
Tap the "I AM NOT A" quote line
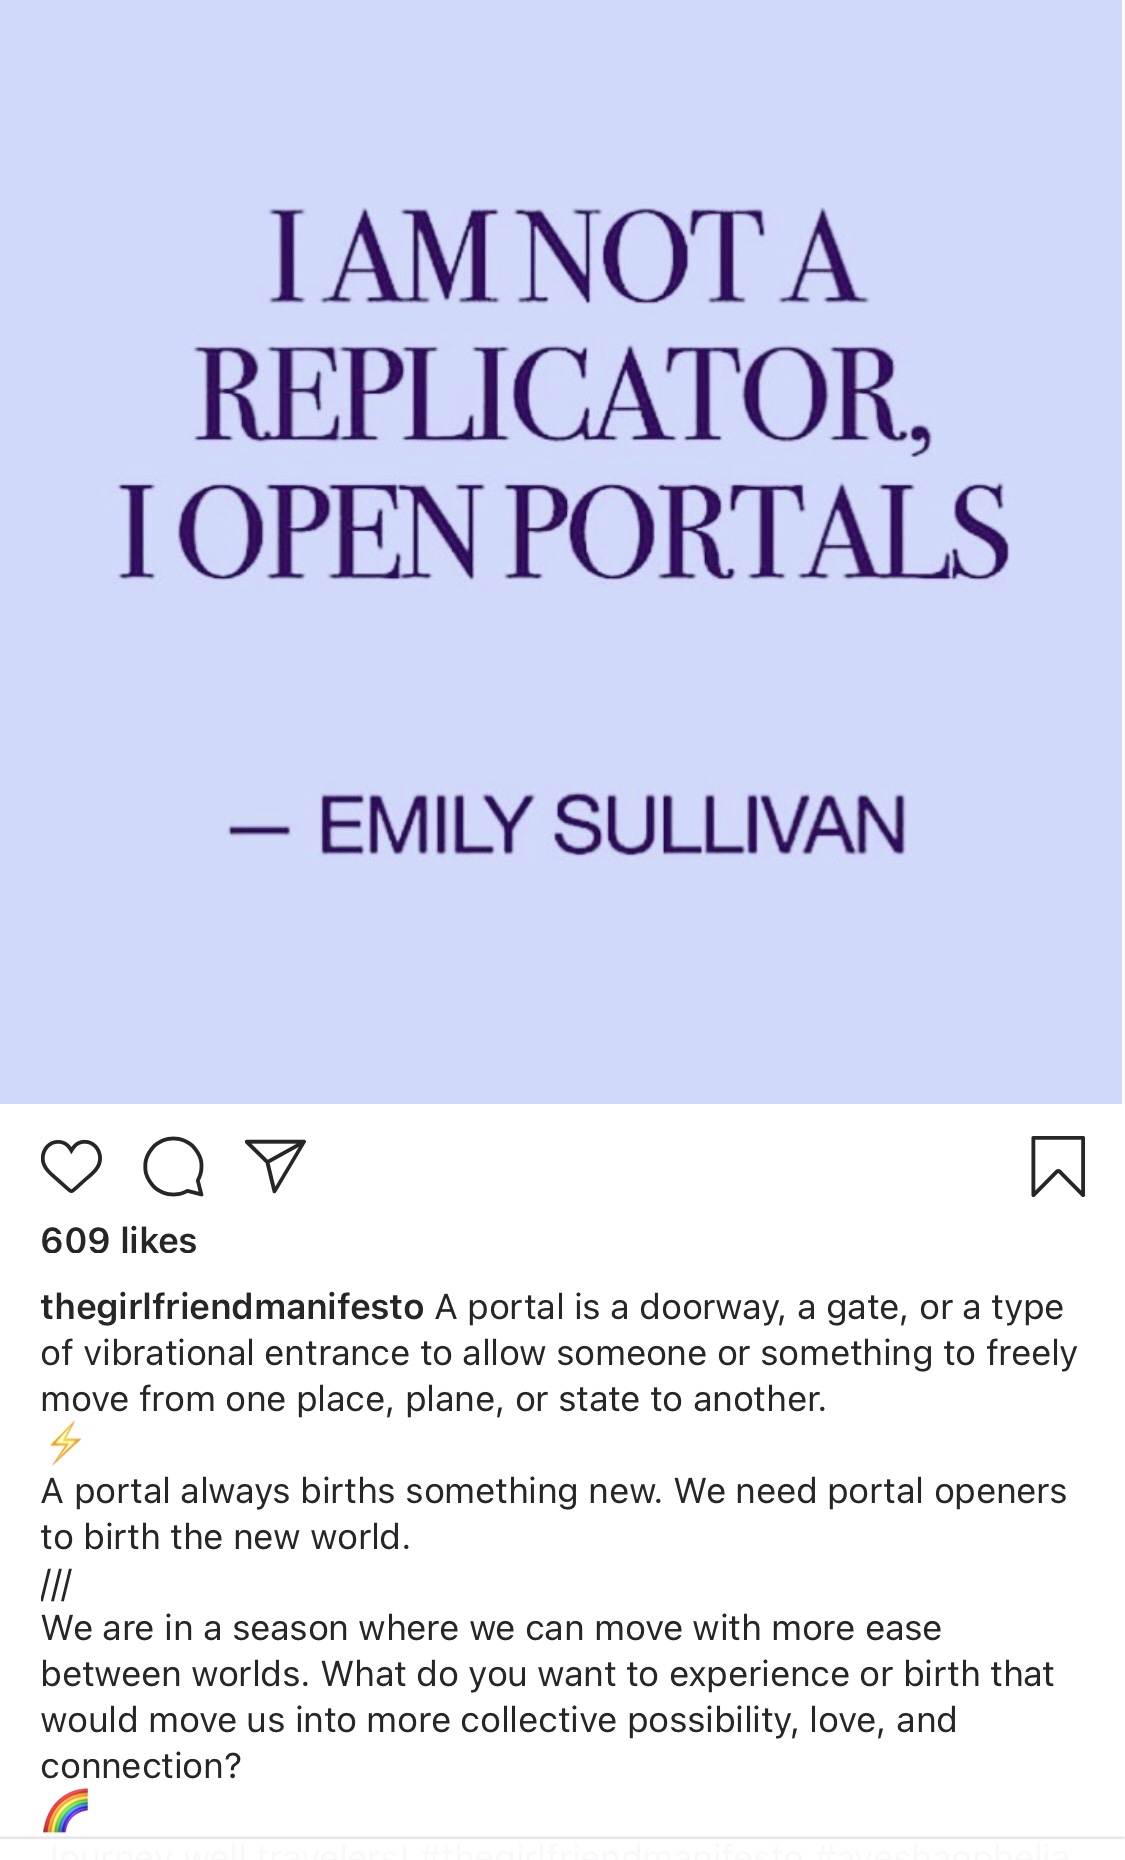click(x=566, y=256)
